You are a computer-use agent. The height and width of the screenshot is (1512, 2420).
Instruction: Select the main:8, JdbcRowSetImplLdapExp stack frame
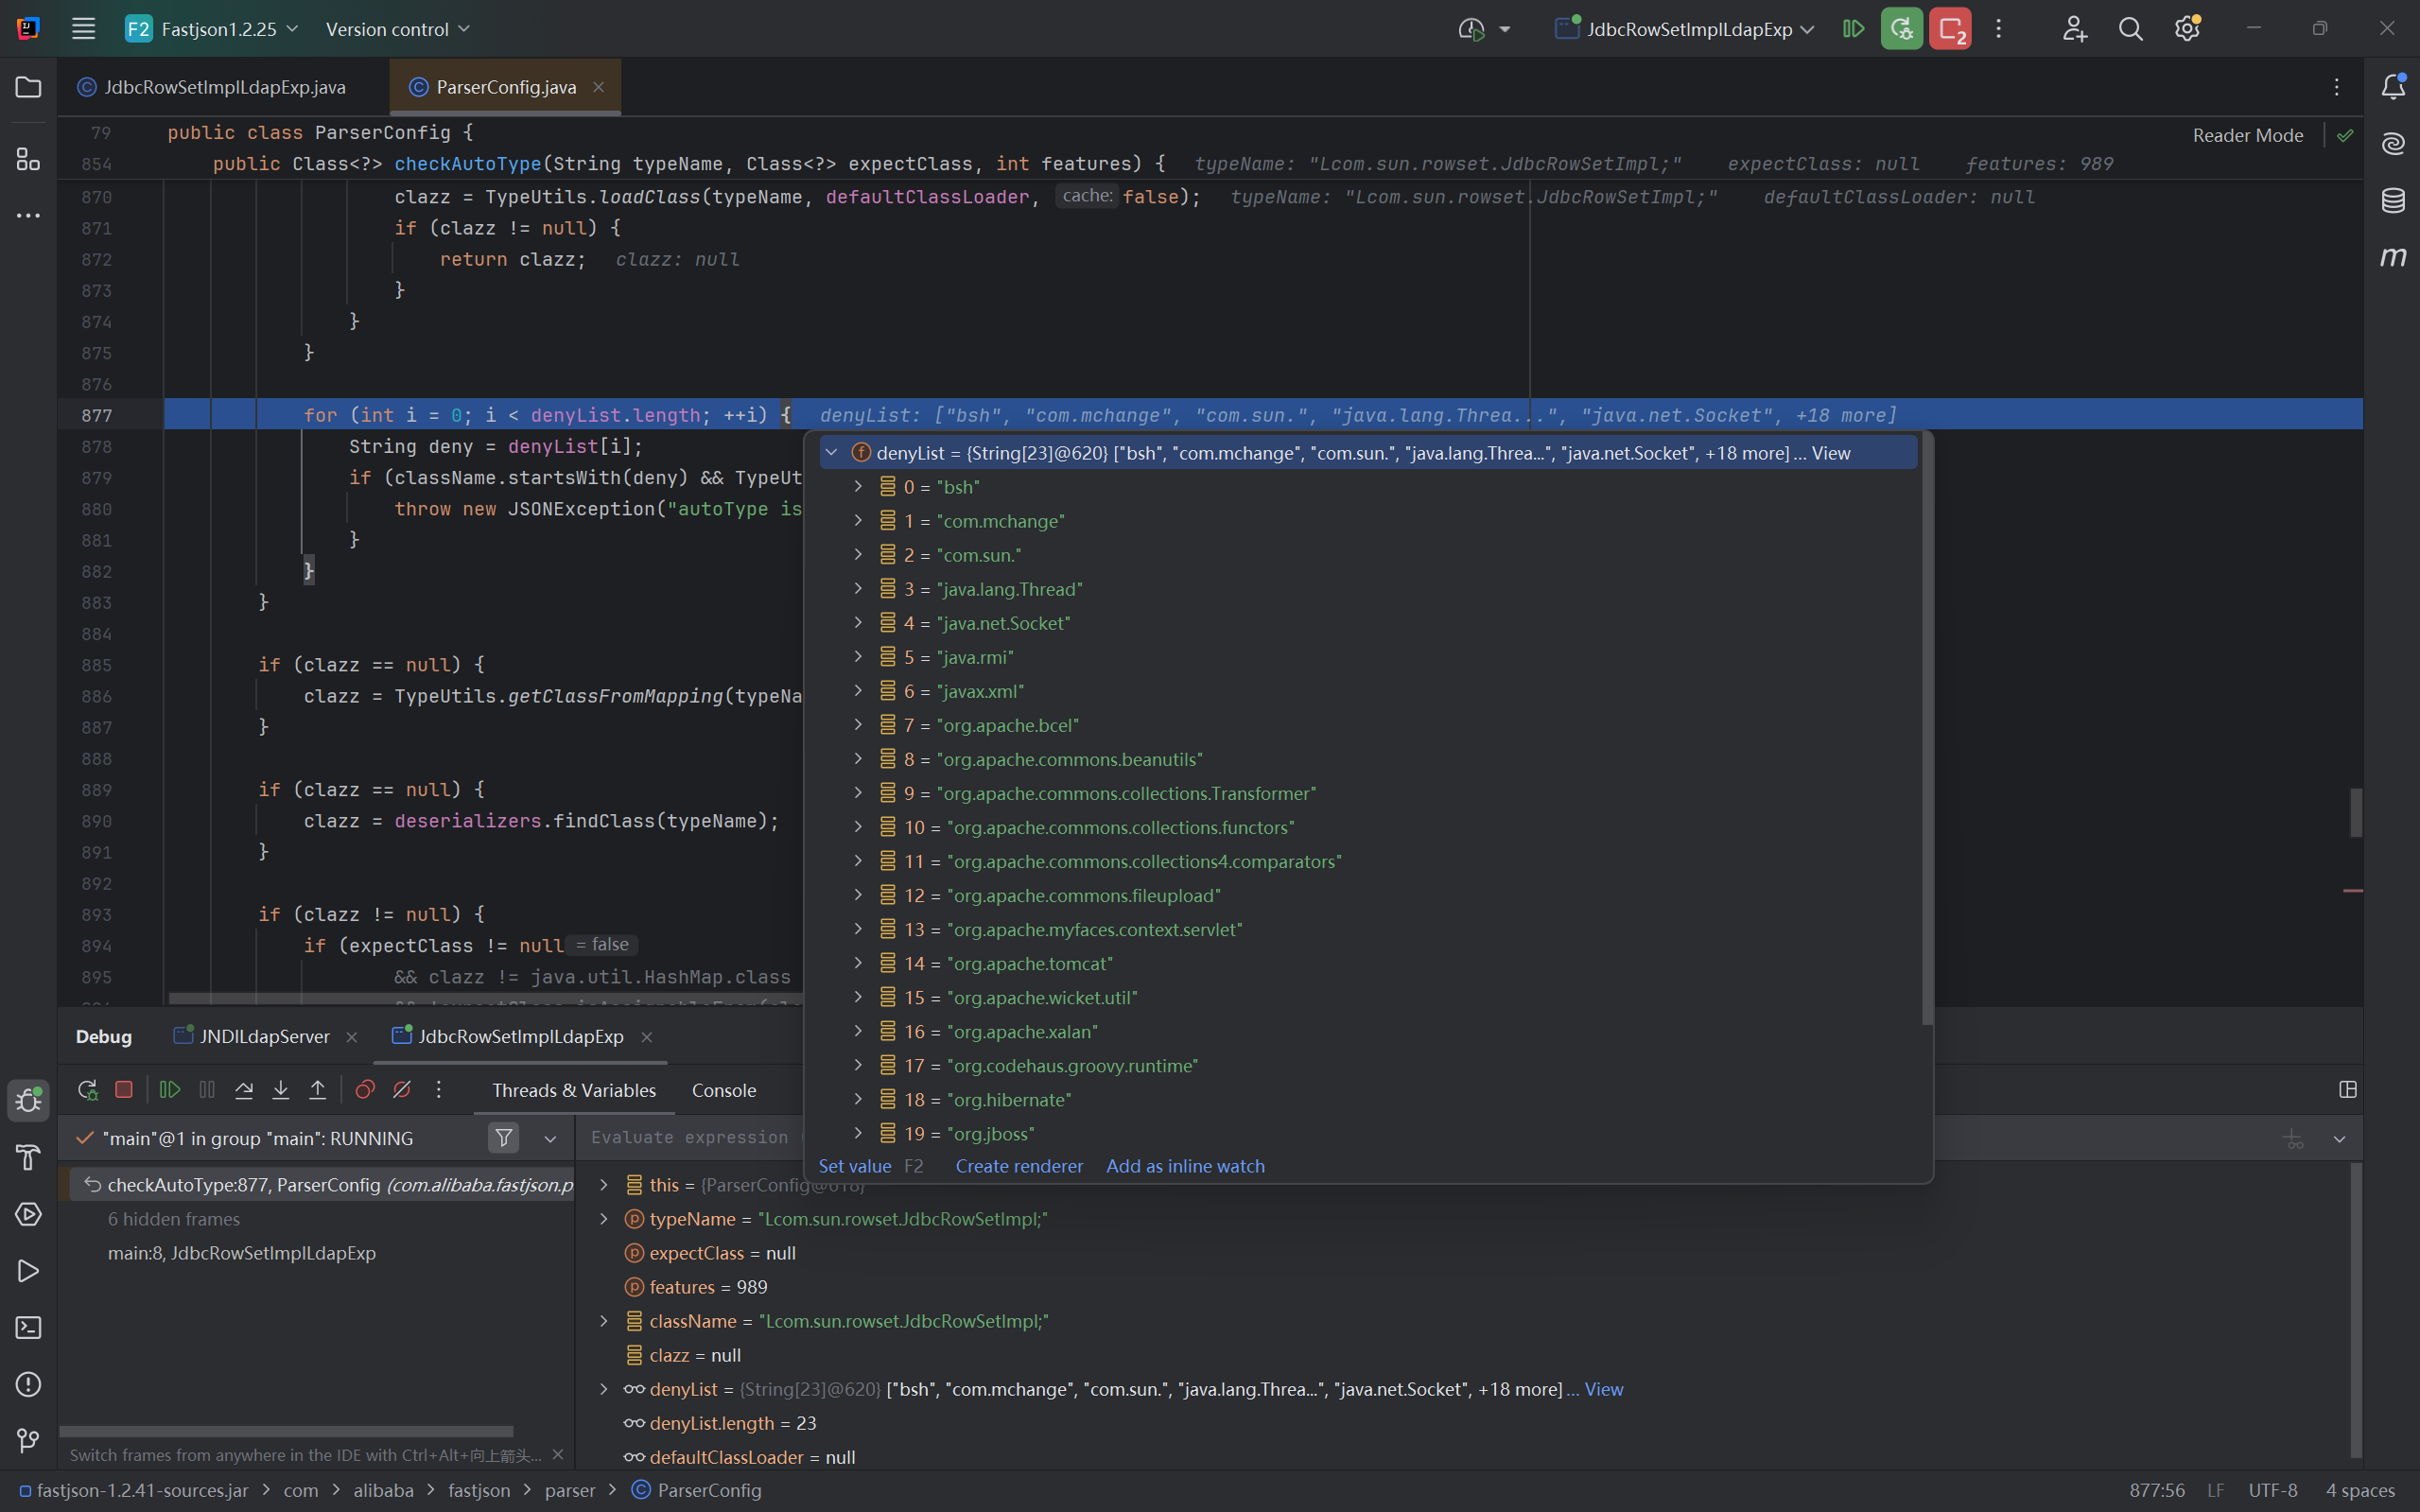click(x=242, y=1253)
